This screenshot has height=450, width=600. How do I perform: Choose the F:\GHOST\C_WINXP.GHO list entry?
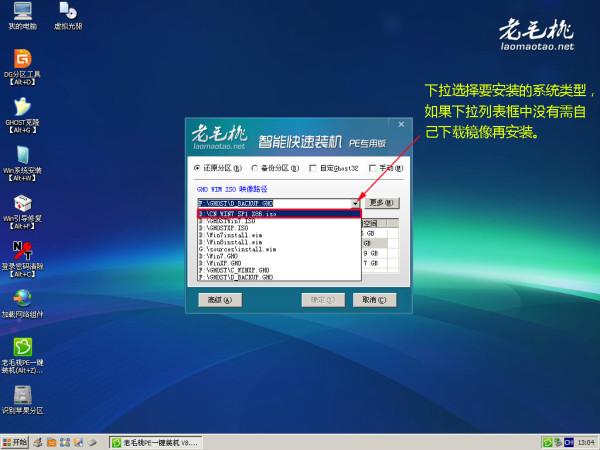tap(279, 270)
